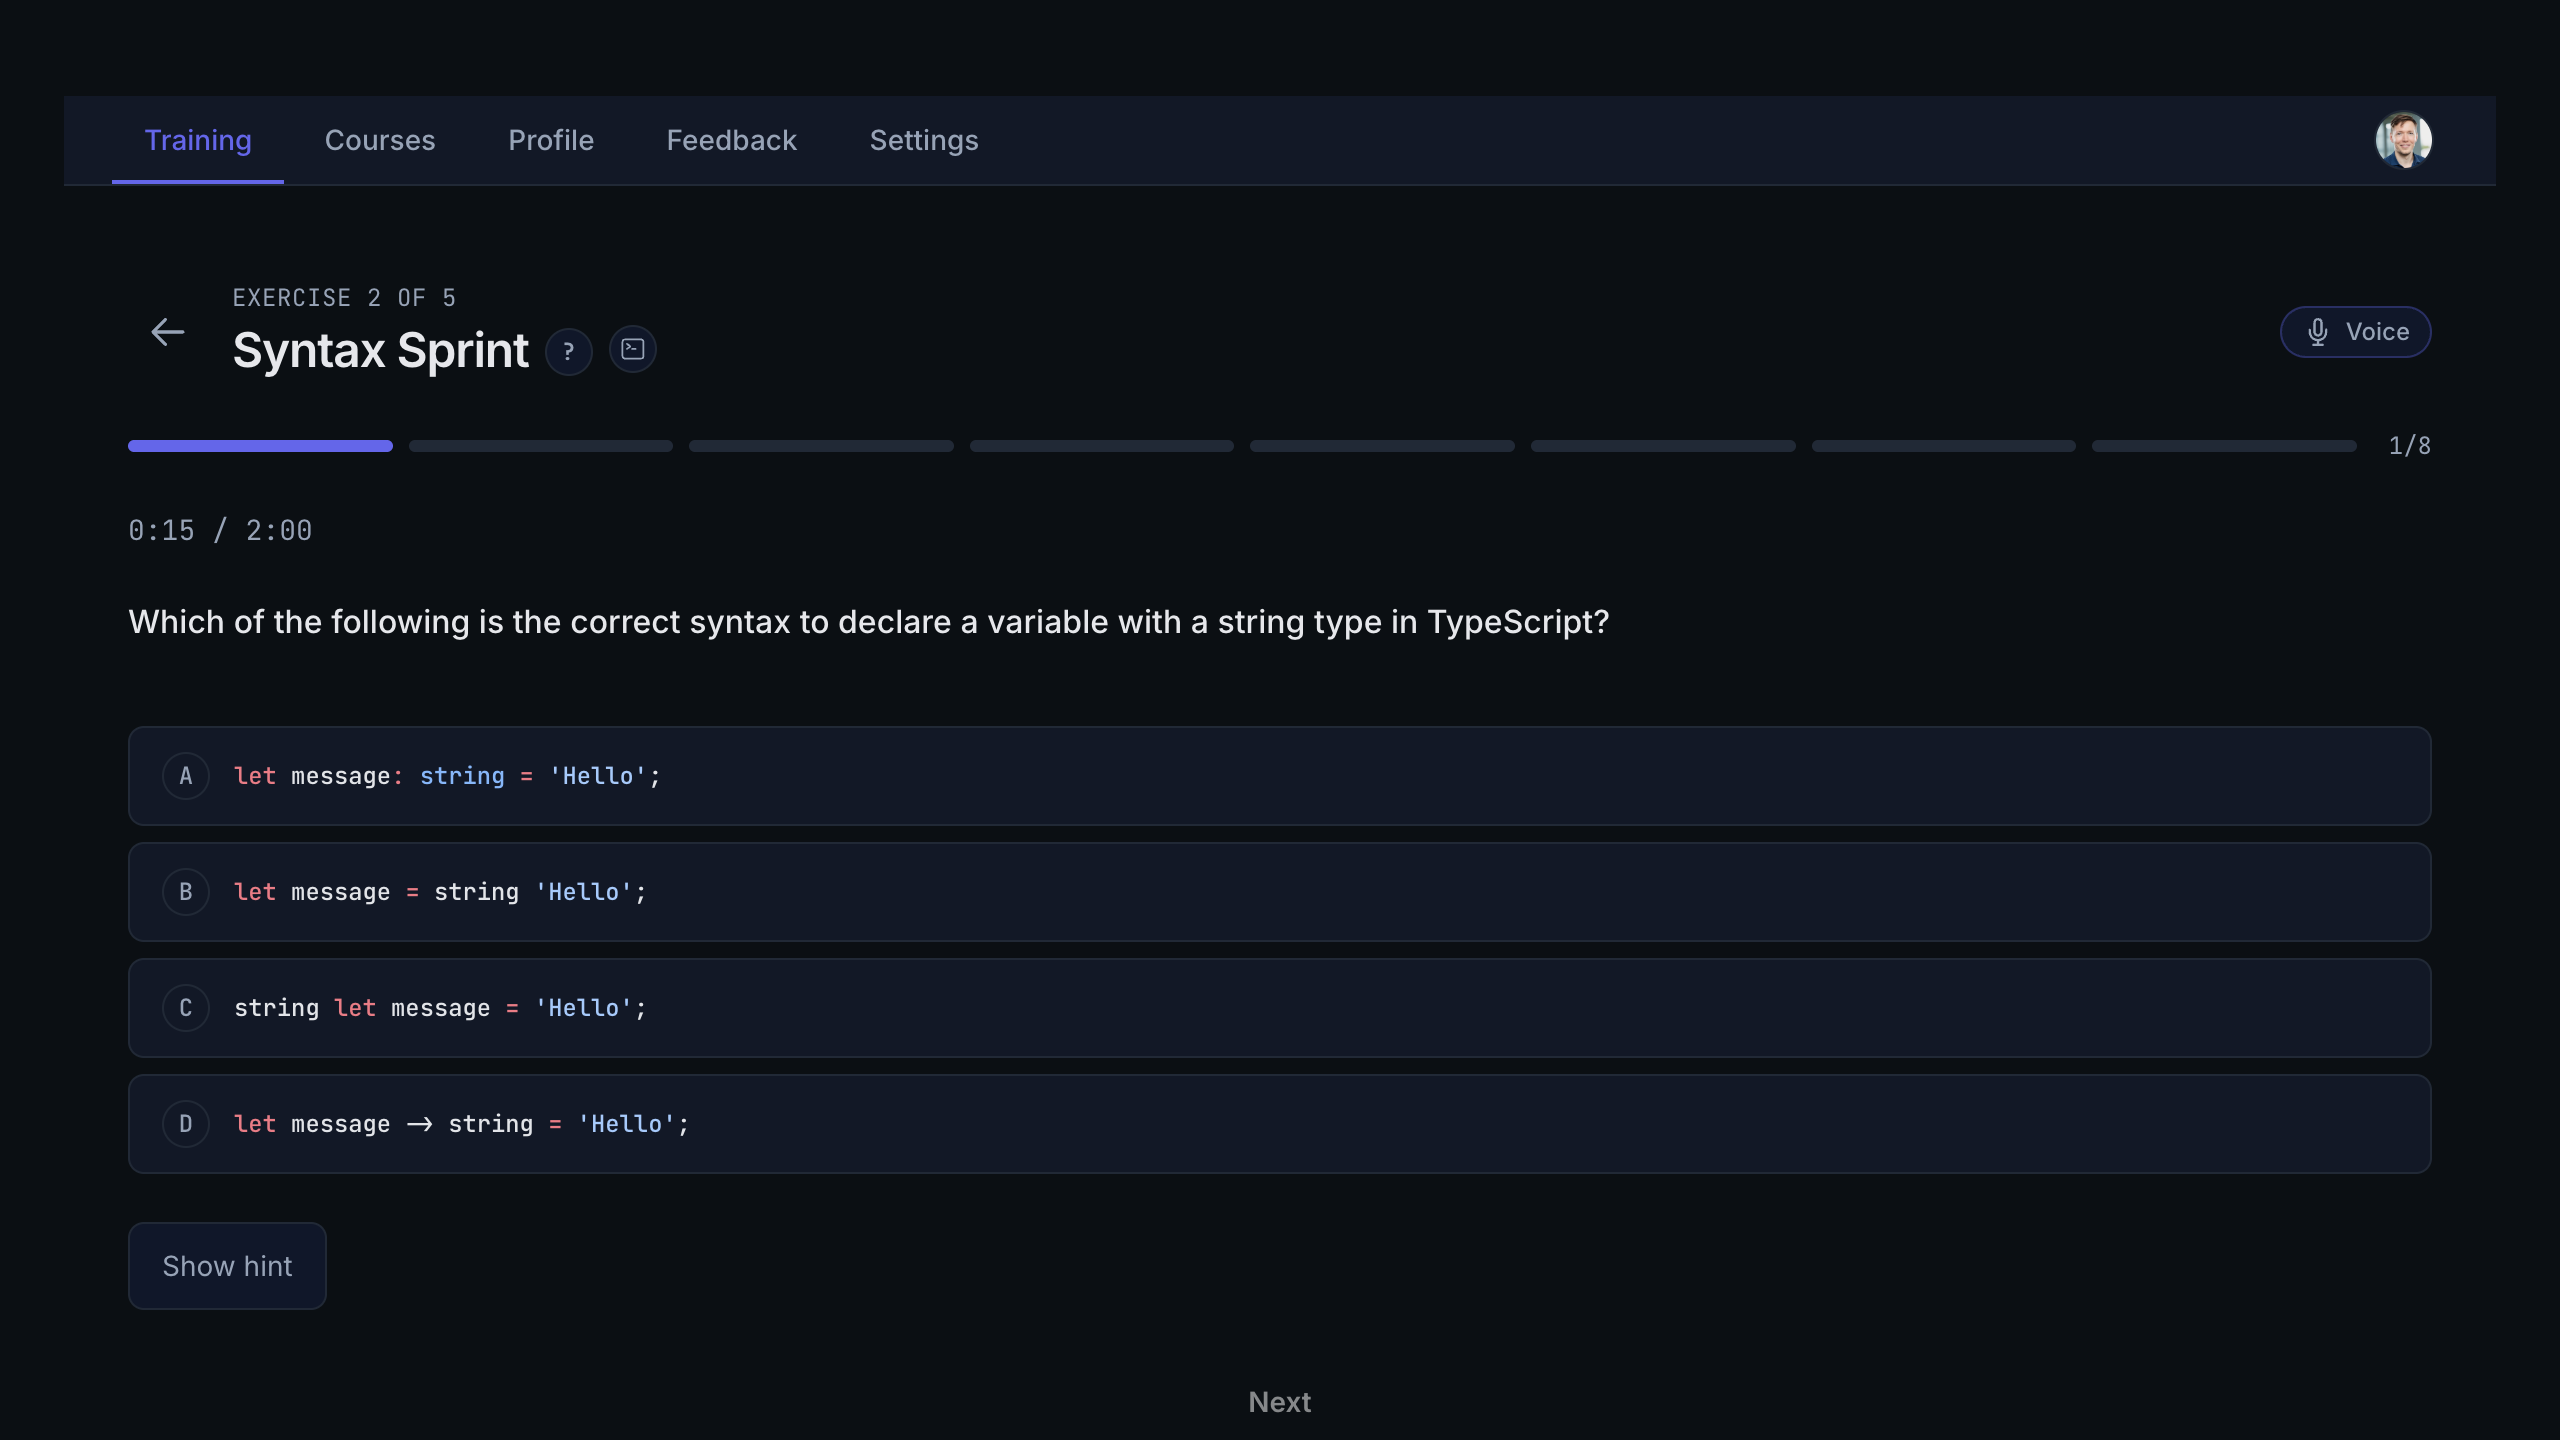Open the help icon beside Syntax Sprint
The width and height of the screenshot is (2560, 1440).
click(568, 350)
